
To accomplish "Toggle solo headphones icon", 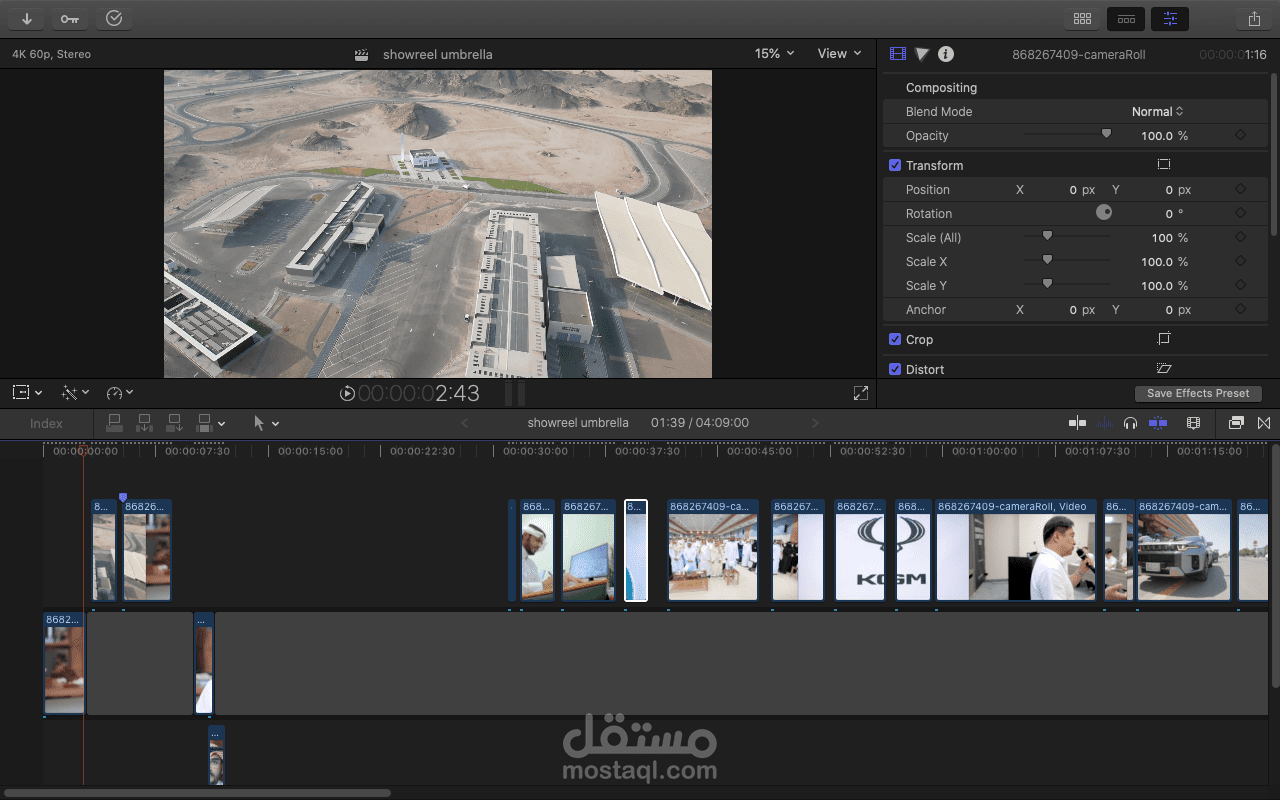I will [1130, 423].
